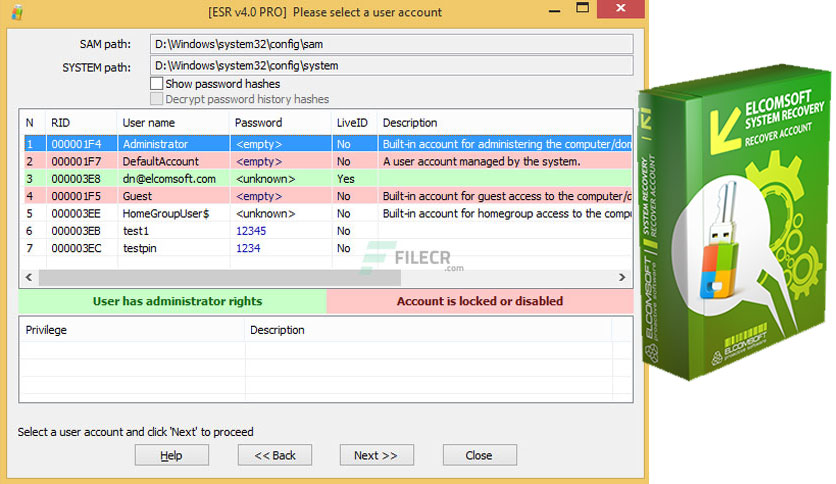Click the guest access description cell
The height and width of the screenshot is (484, 836).
(507, 196)
